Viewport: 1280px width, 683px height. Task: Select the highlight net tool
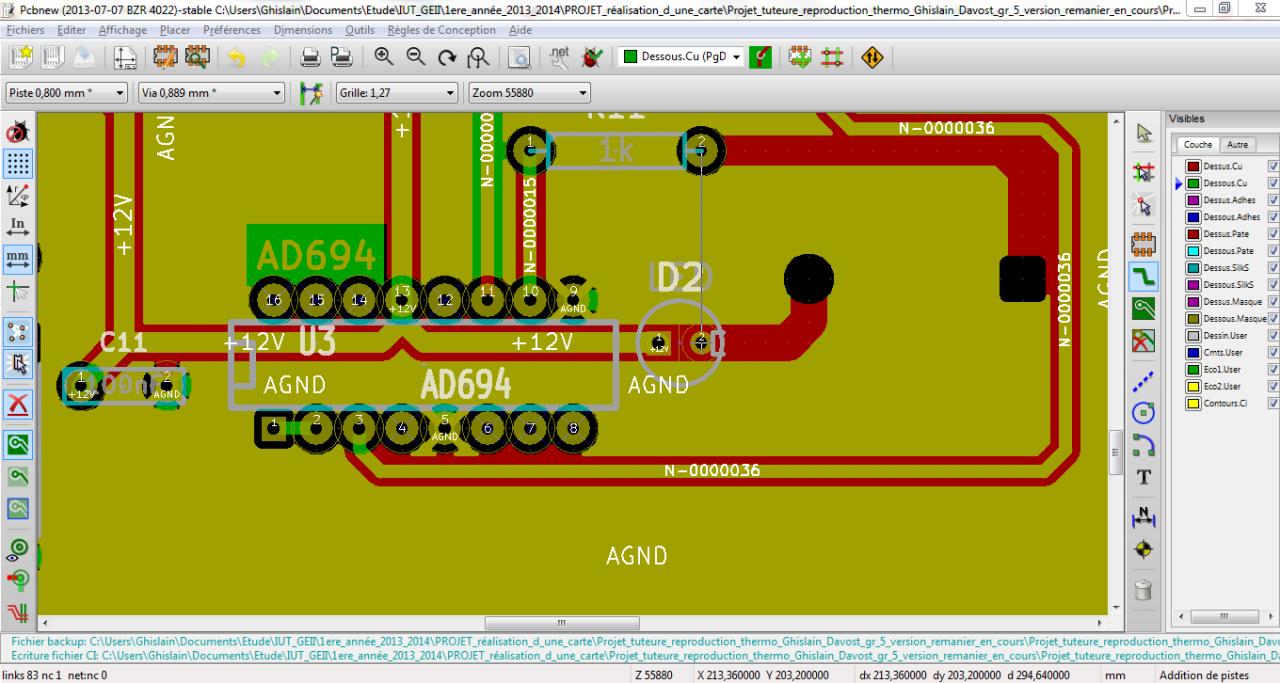[x=1145, y=172]
